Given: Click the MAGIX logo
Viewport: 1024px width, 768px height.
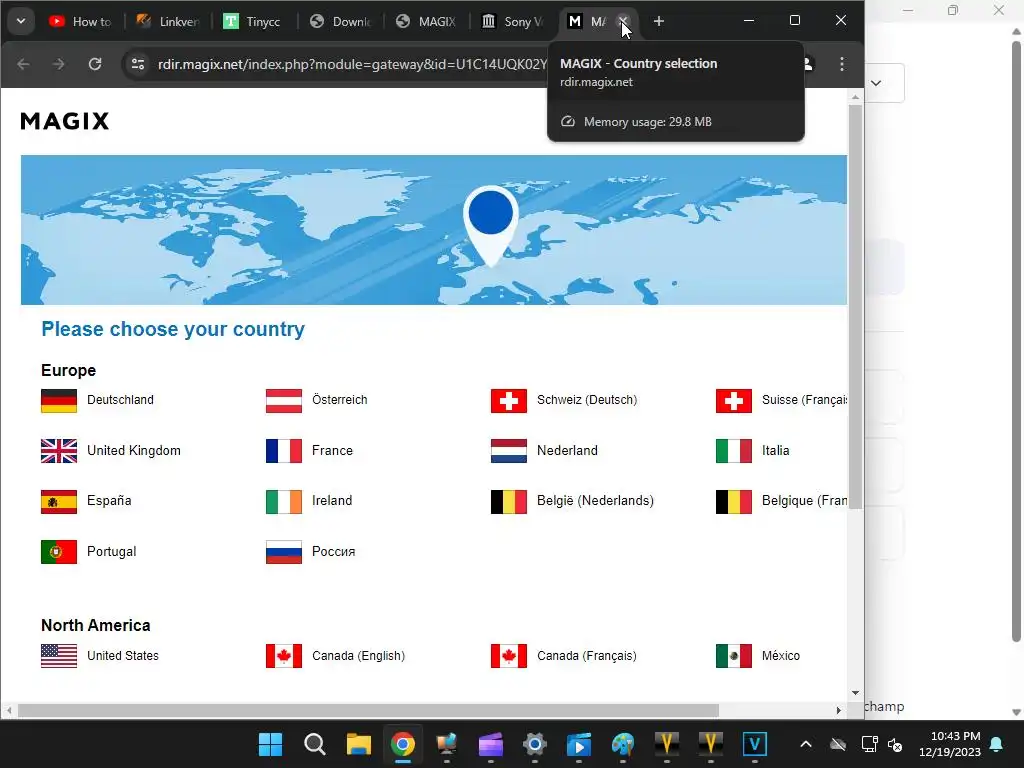Looking at the screenshot, I should (65, 121).
